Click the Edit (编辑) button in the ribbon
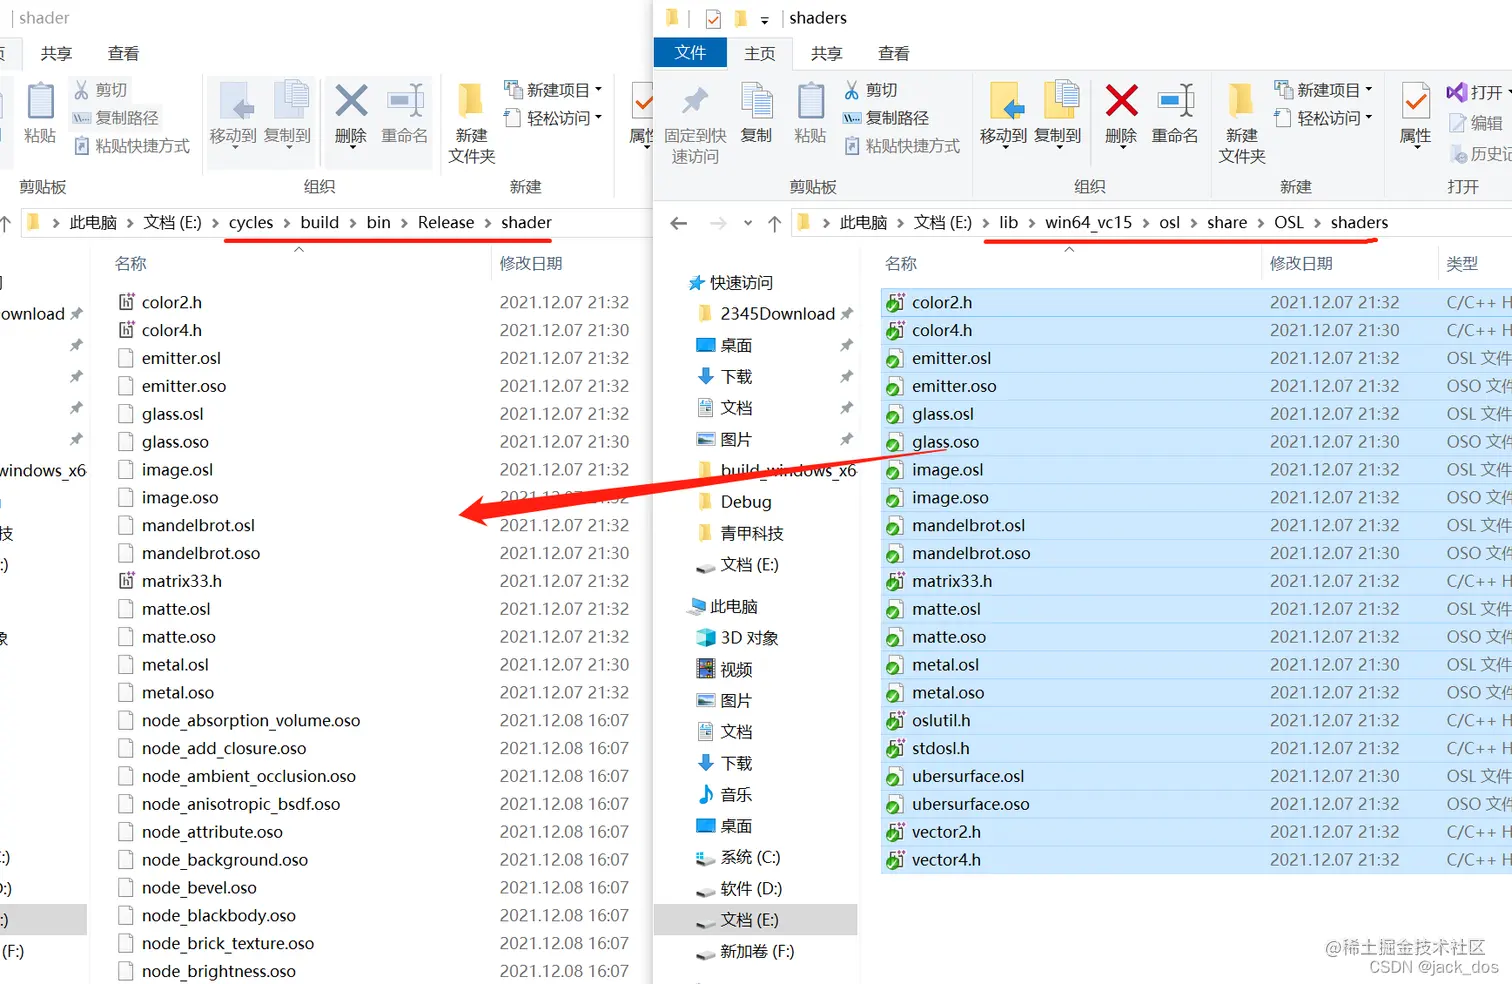The width and height of the screenshot is (1512, 984). pyautogui.click(x=1476, y=123)
